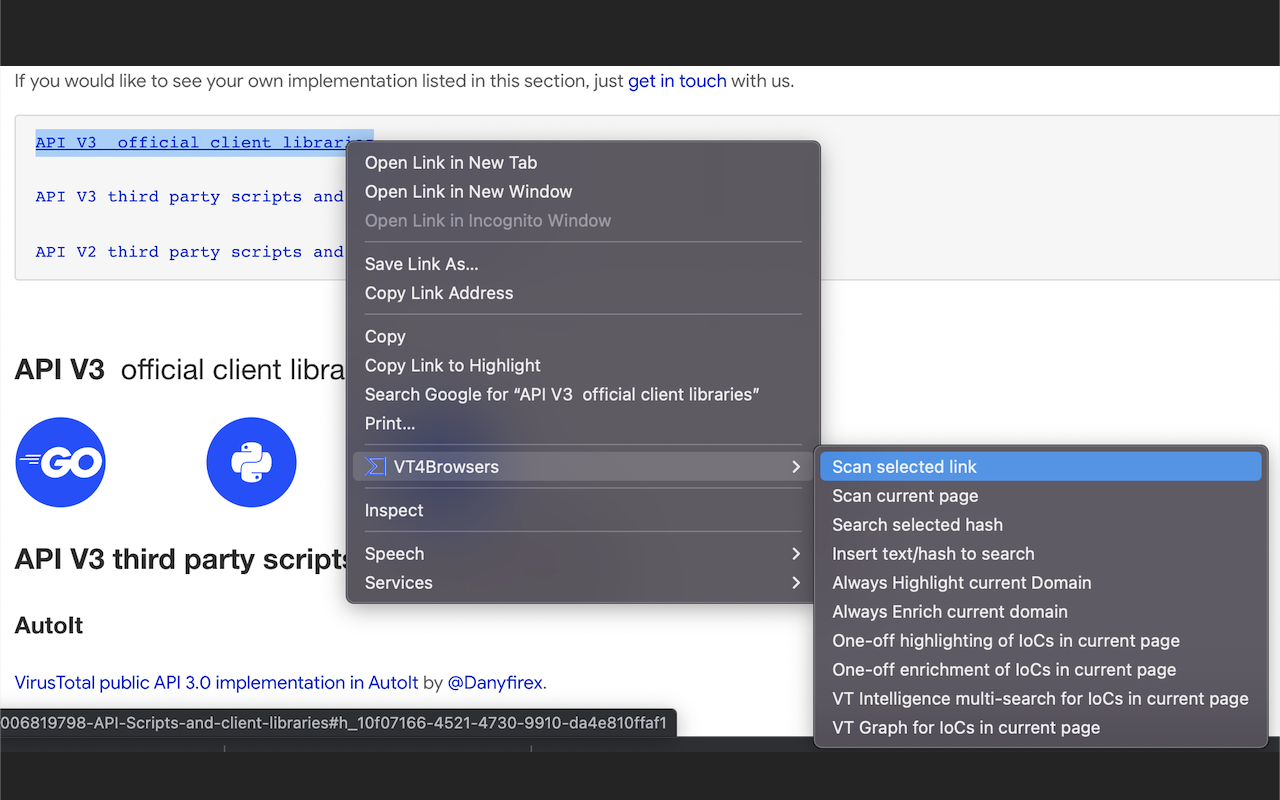Image resolution: width=1280 pixels, height=800 pixels.
Task: Enable "Always Highlight current Domain"
Action: [961, 582]
